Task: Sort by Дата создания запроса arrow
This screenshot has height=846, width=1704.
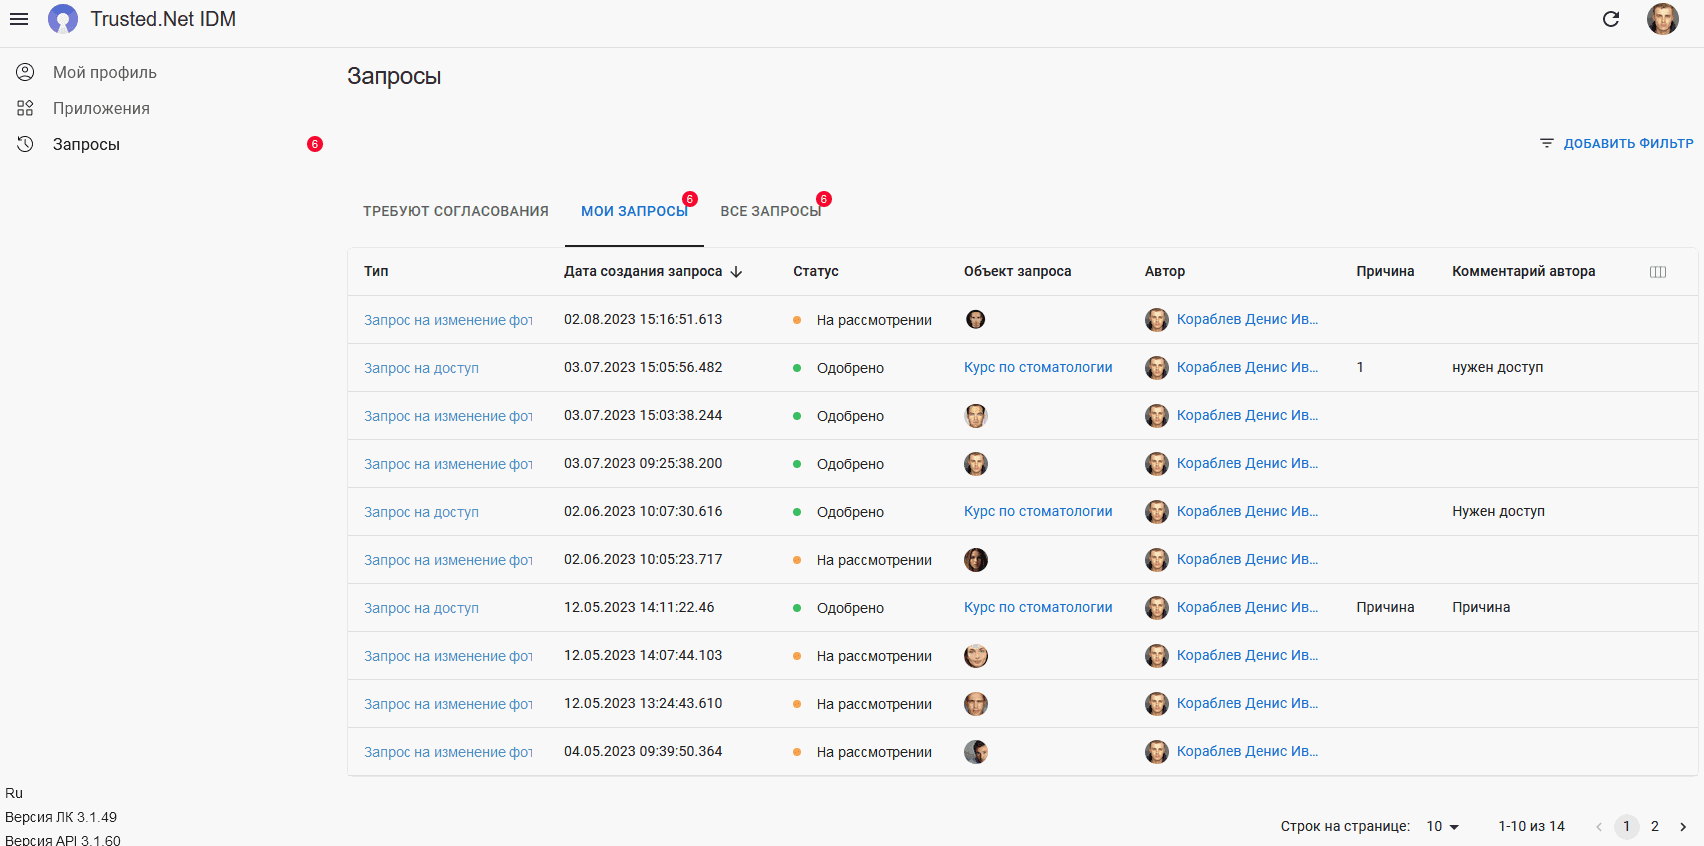Action: 737,272
